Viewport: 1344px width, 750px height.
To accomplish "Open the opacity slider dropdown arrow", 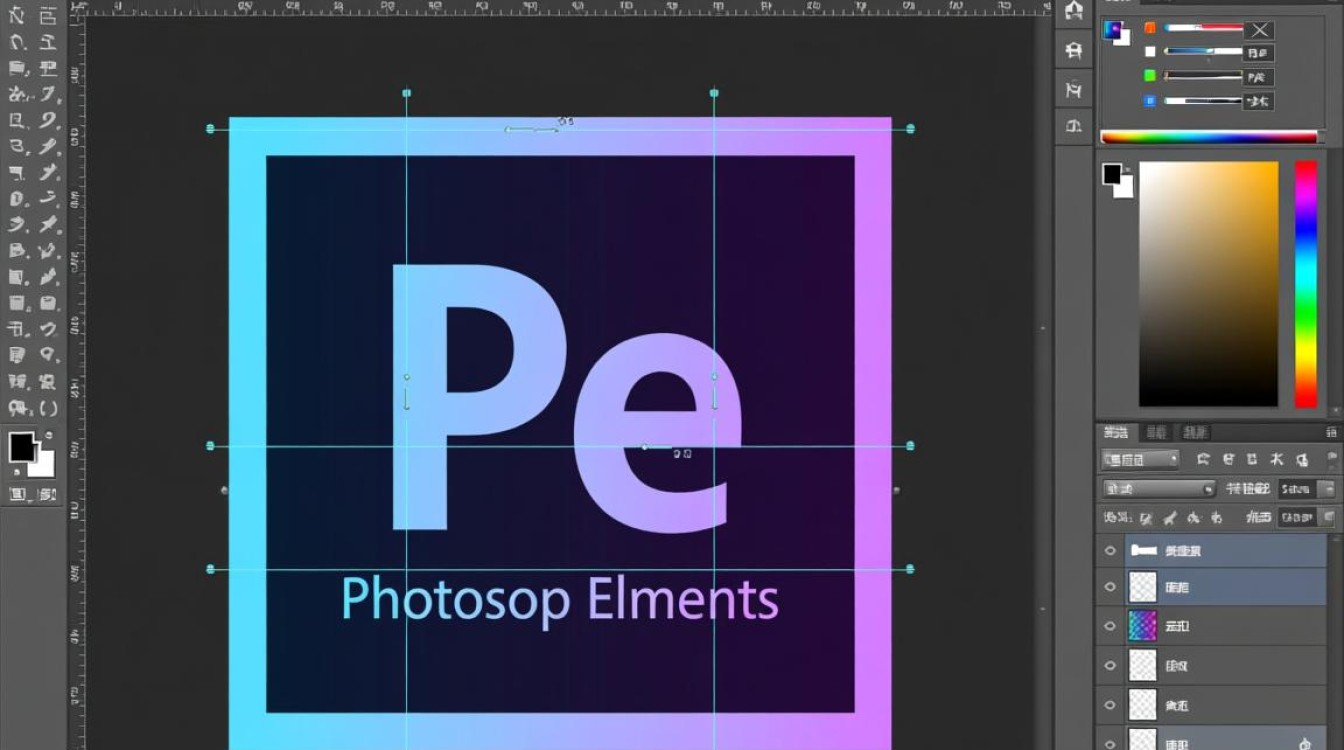I will pyautogui.click(x=1328, y=489).
